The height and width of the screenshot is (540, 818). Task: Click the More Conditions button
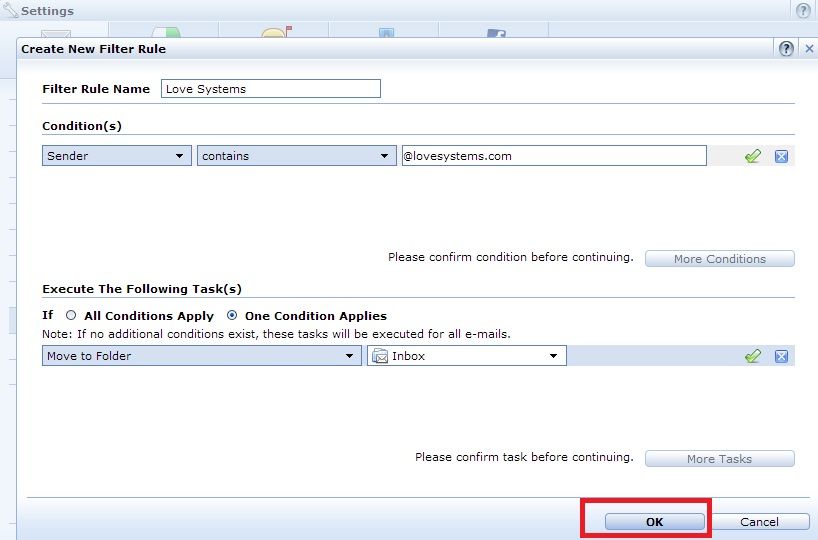[719, 259]
